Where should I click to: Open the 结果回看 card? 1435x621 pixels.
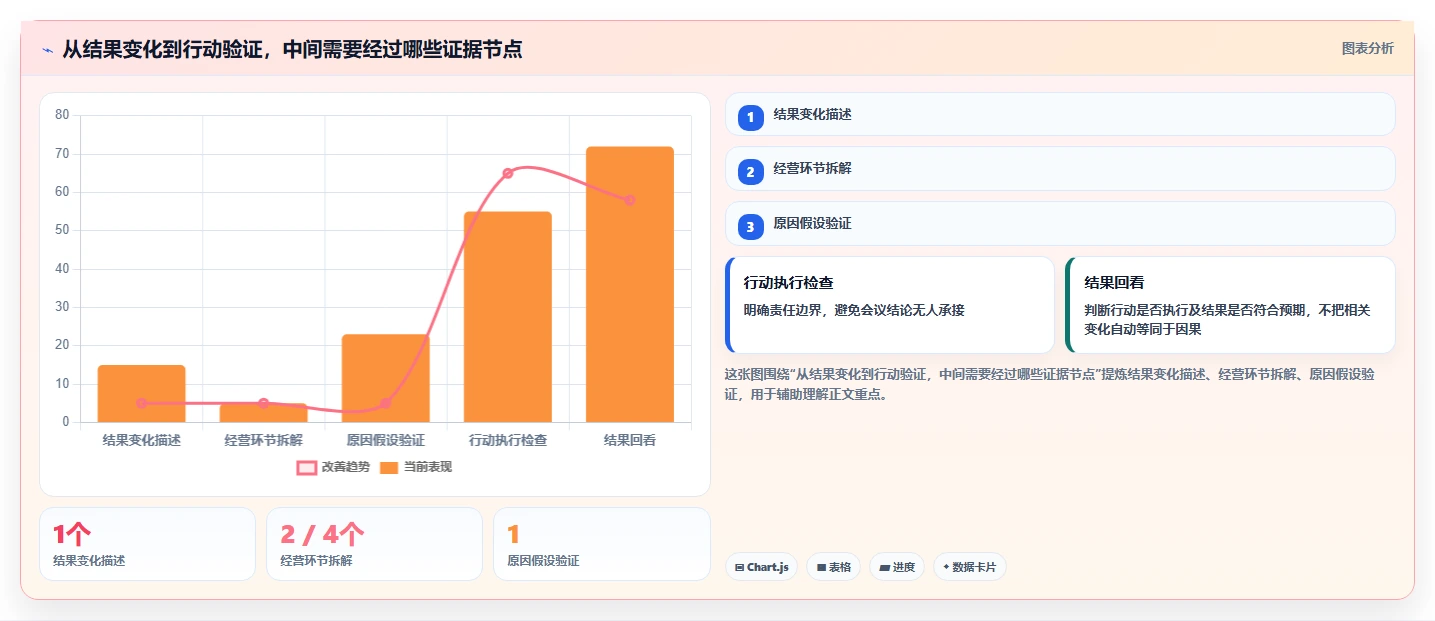point(1230,305)
